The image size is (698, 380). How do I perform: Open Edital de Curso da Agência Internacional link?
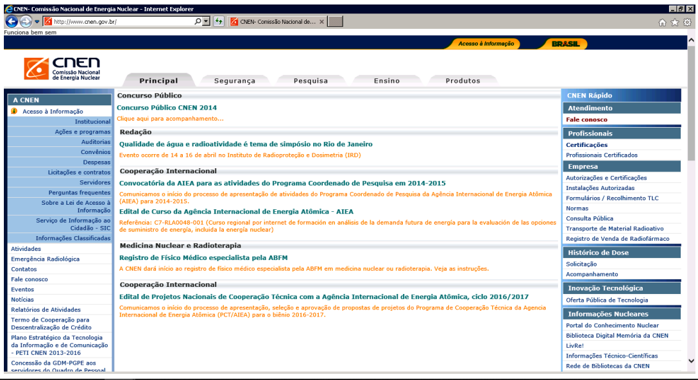point(236,212)
